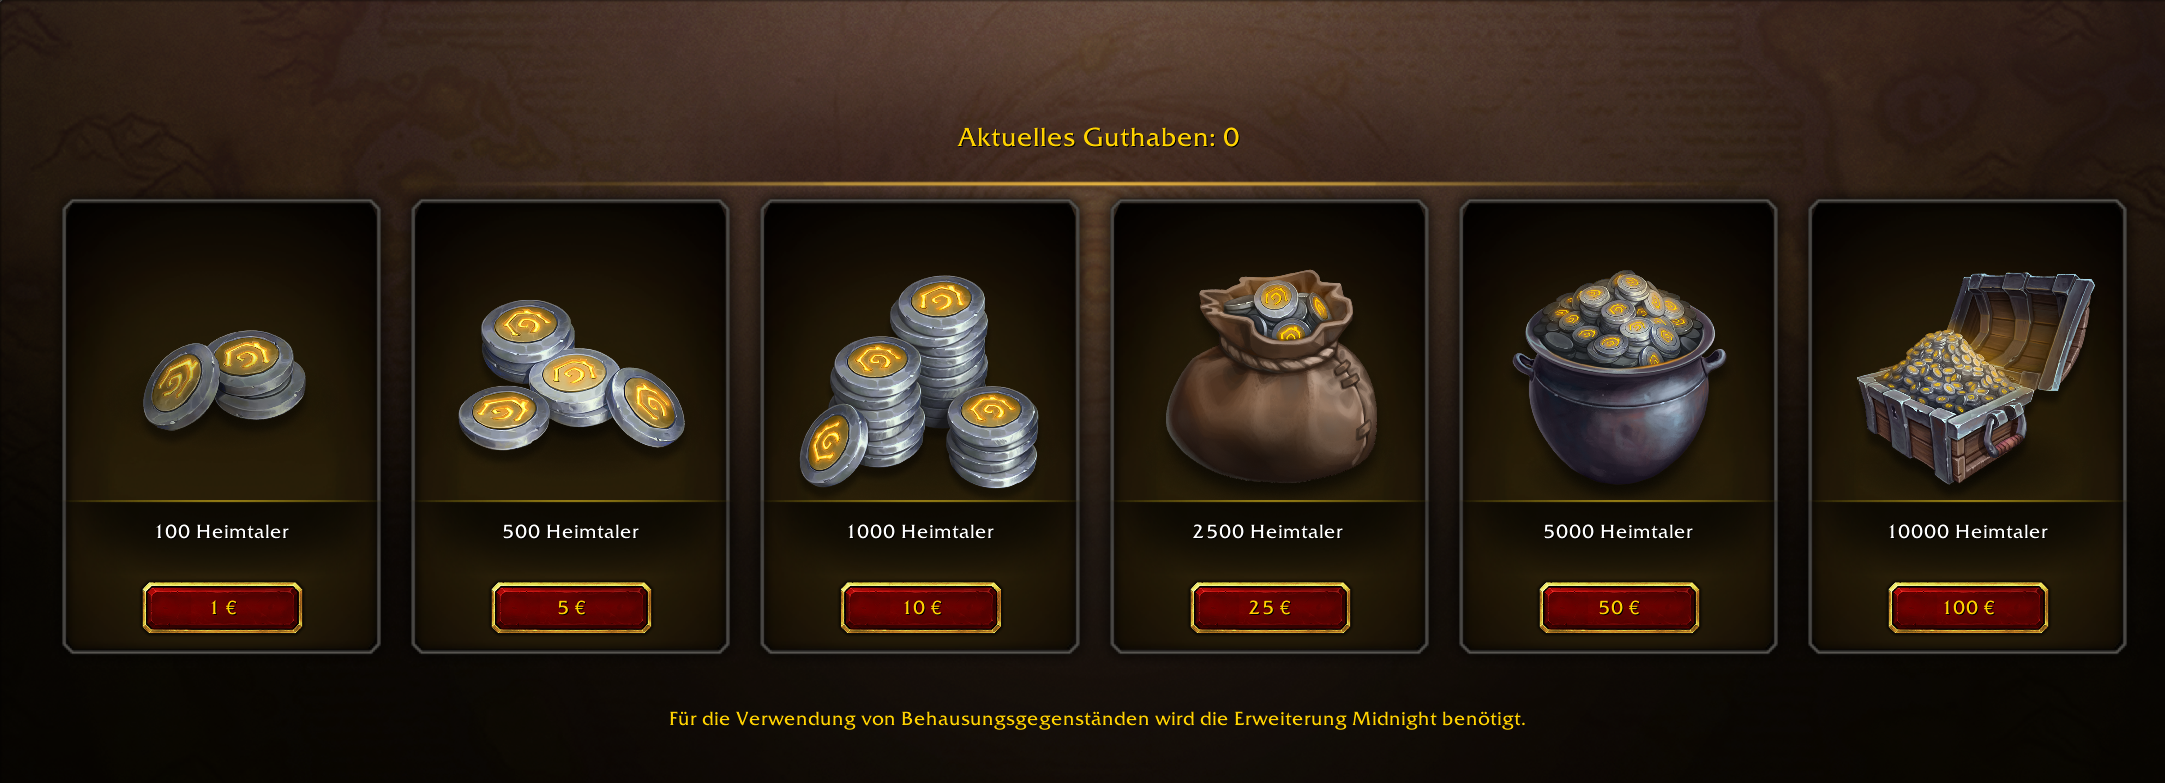Click the 2500 Heimtaler label
Screen dimensions: 2165x783
pos(1268,532)
